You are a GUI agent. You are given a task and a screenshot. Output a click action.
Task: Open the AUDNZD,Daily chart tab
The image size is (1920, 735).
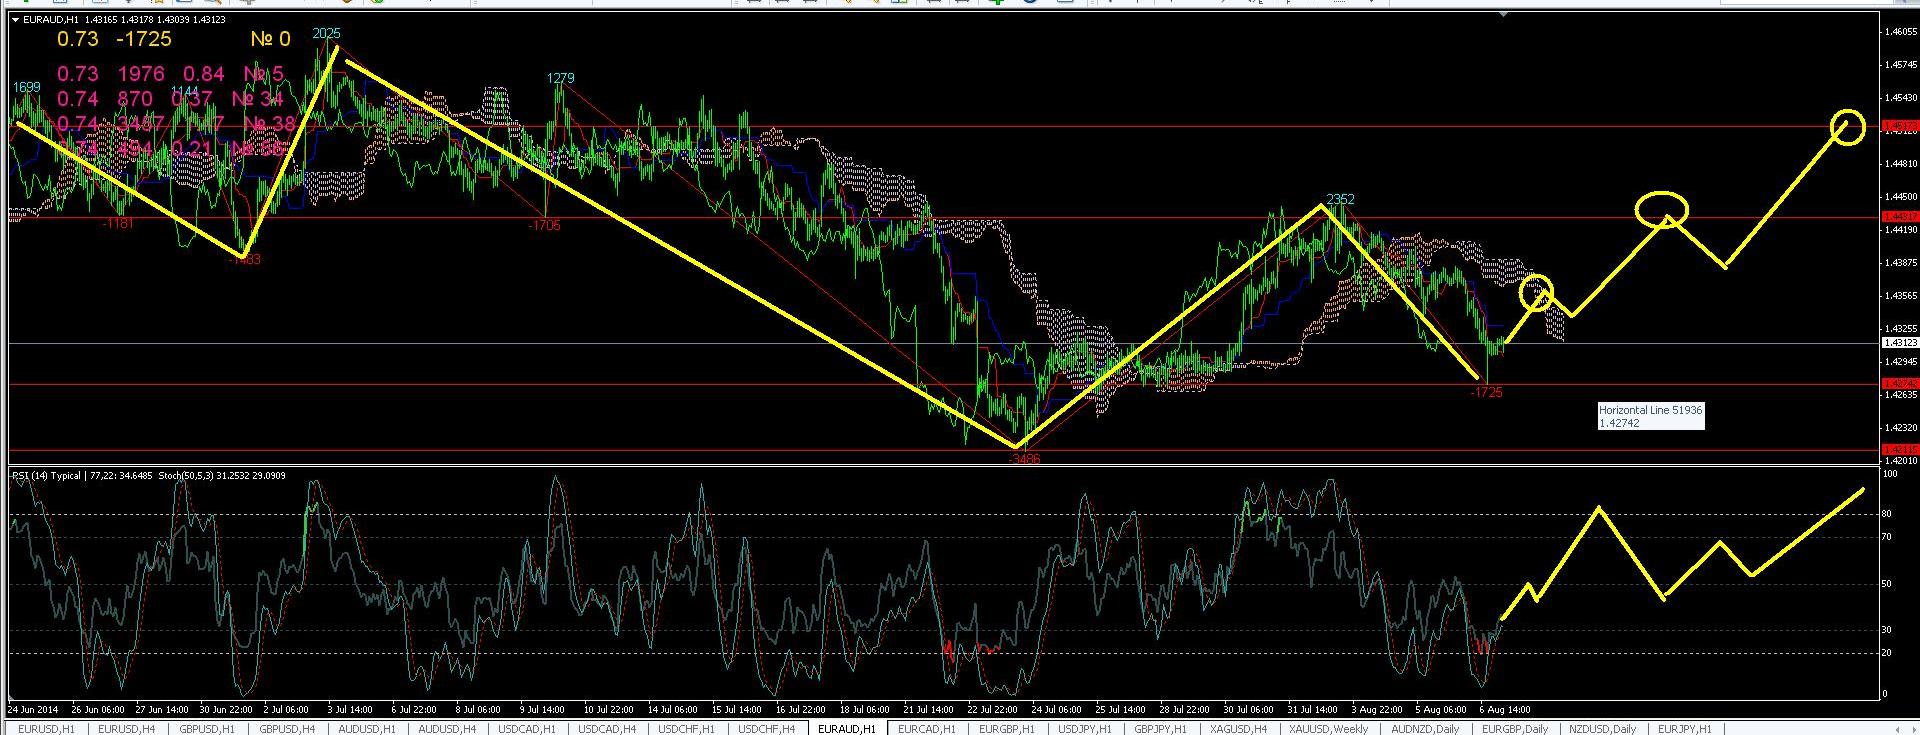pos(1424,729)
